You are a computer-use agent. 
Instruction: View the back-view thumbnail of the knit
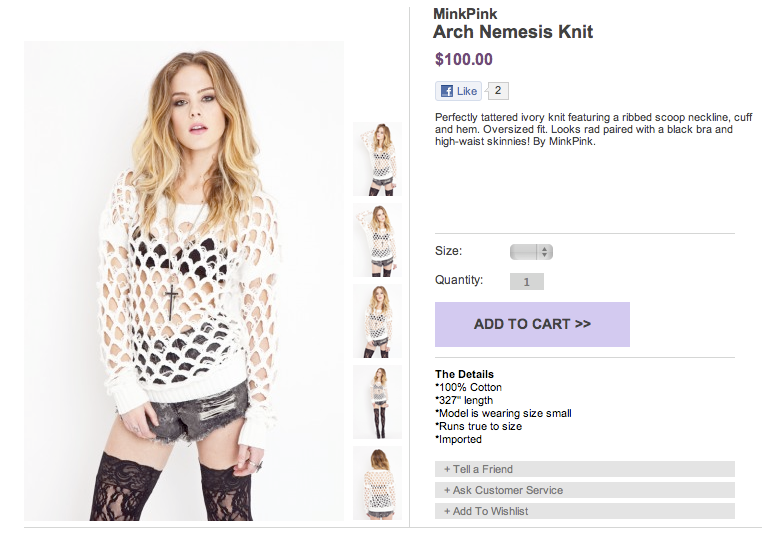(377, 483)
